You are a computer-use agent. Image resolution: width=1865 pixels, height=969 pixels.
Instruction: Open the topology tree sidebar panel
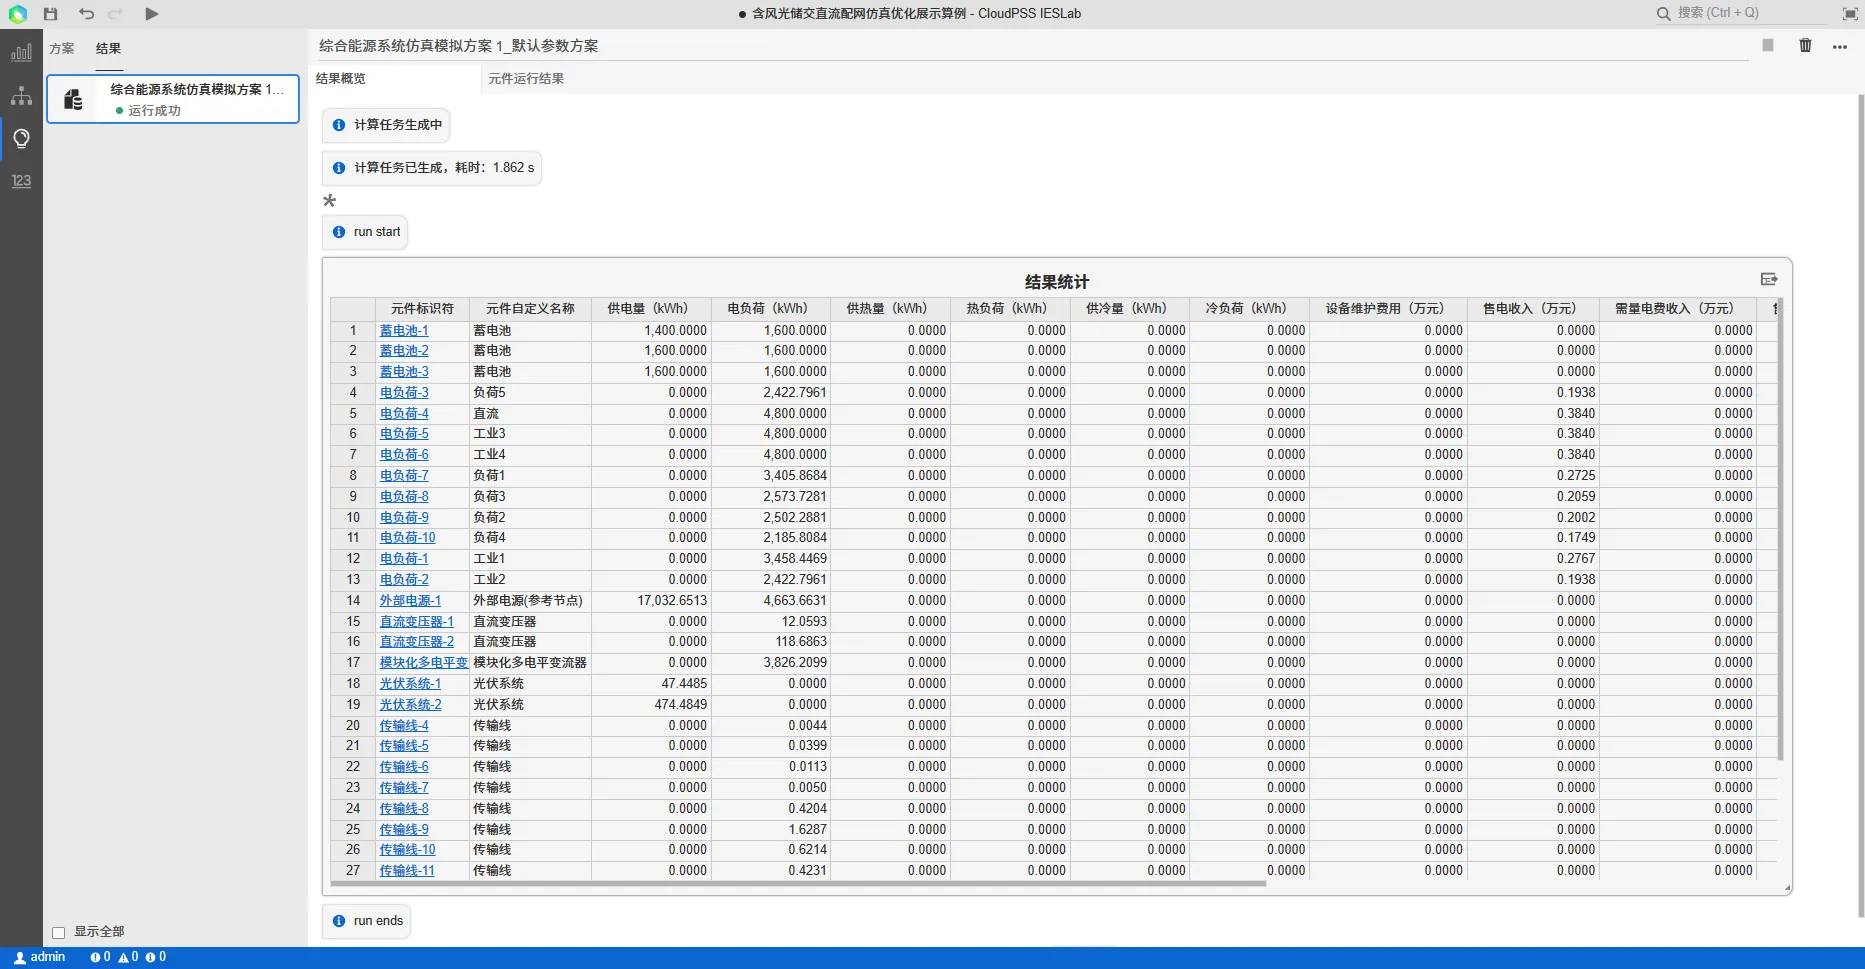[21, 96]
